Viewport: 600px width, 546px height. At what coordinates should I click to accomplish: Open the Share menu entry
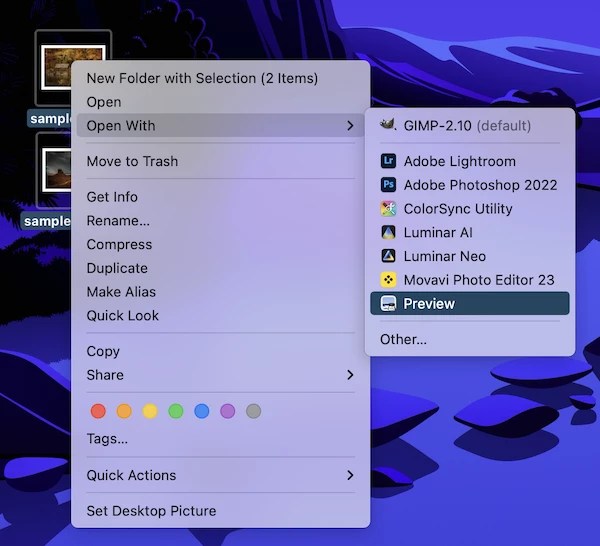pyautogui.click(x=220, y=375)
